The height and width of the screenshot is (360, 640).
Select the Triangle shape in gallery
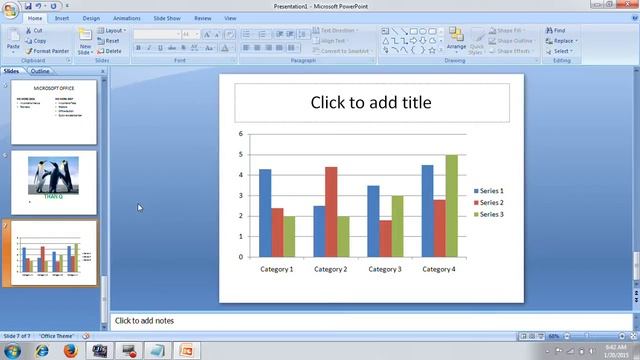385,41
